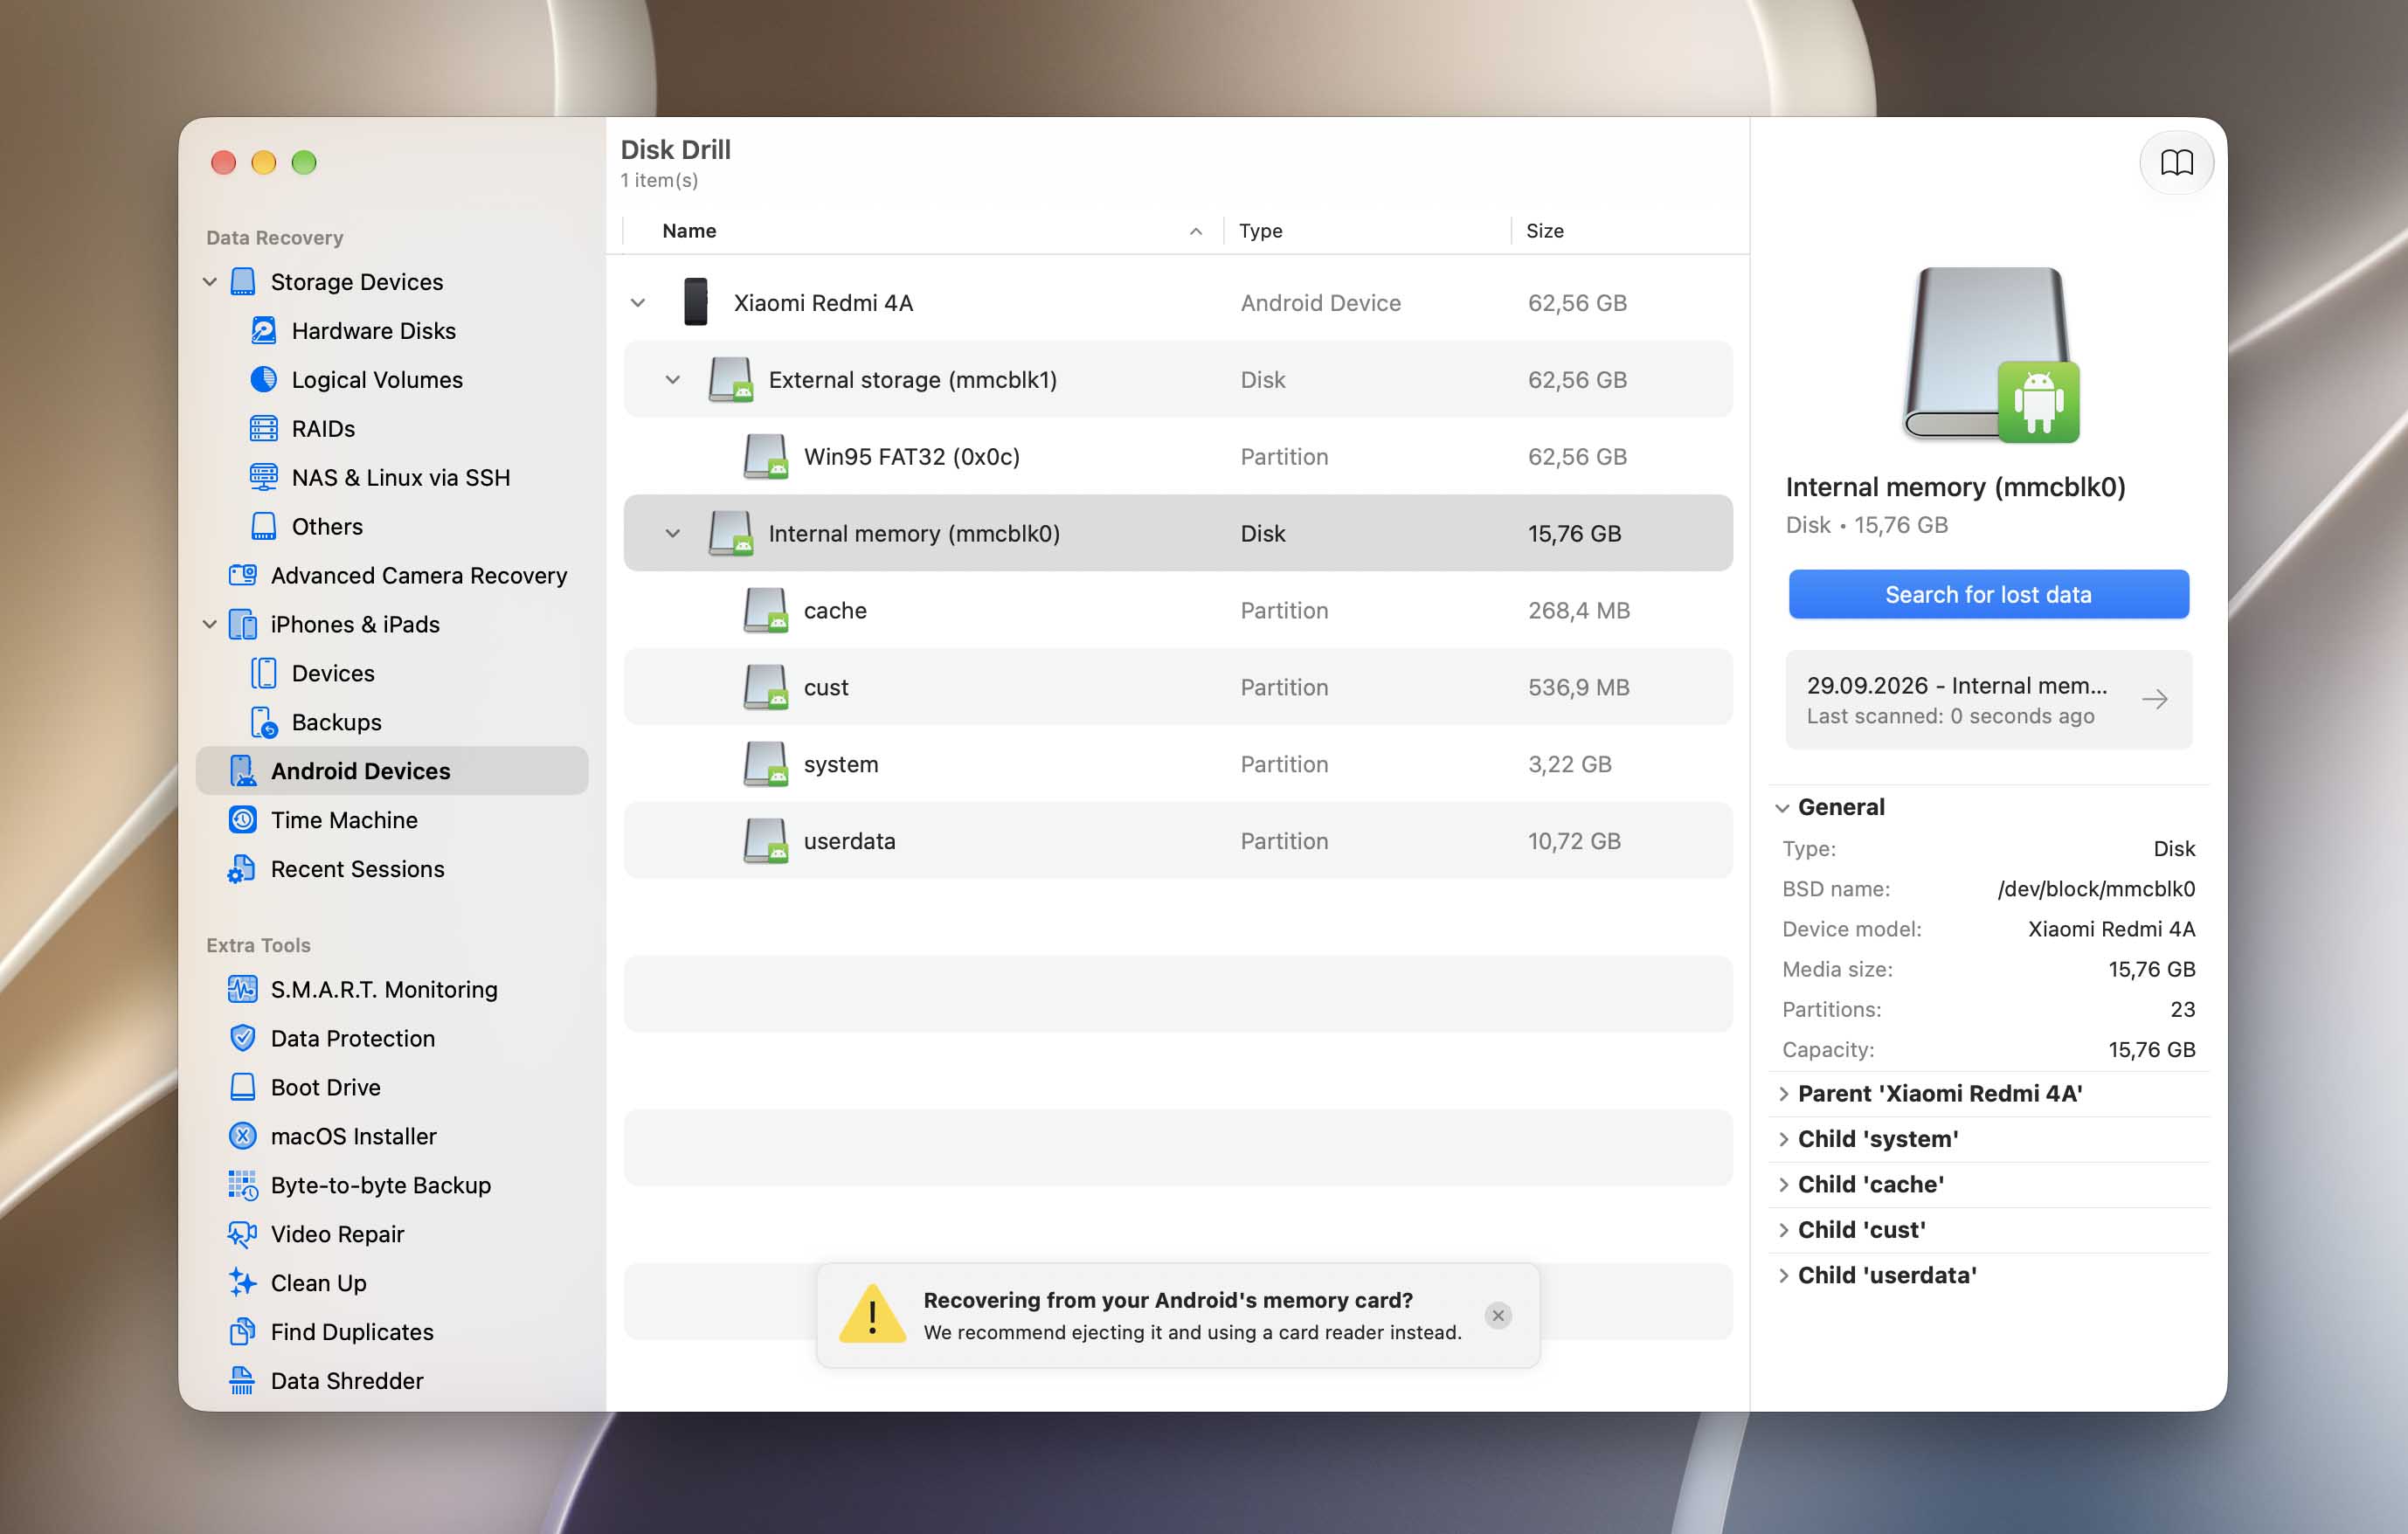This screenshot has height=1534, width=2408.
Task: Collapse the Xiaomi Redmi 4A row
Action: tap(638, 303)
